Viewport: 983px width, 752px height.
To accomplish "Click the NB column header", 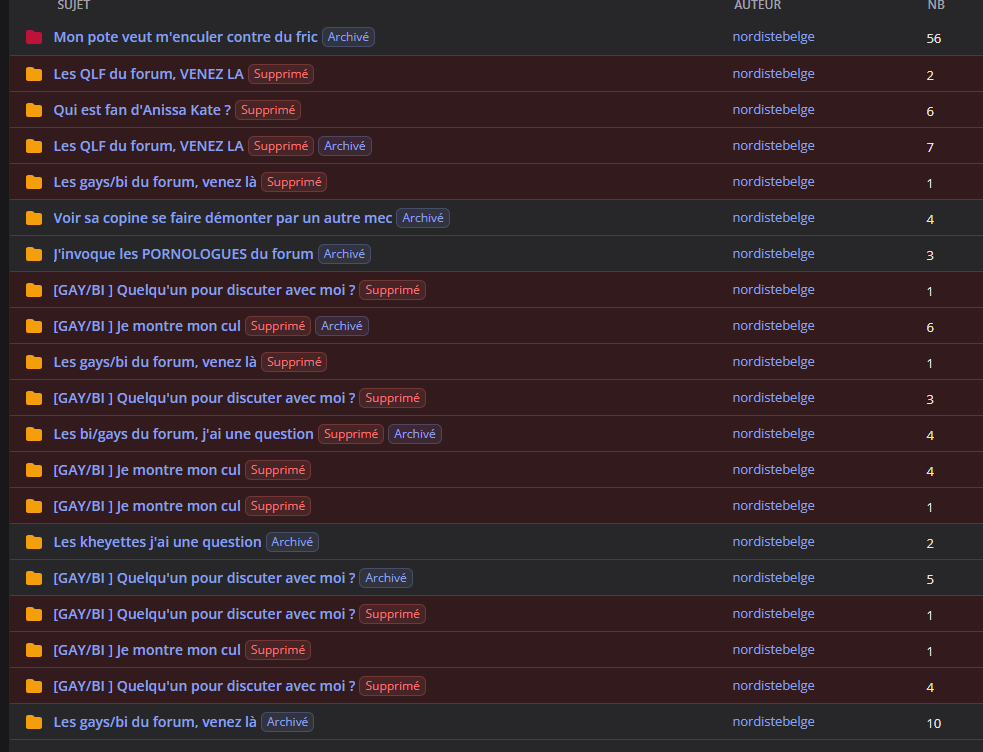I will pyautogui.click(x=936, y=5).
